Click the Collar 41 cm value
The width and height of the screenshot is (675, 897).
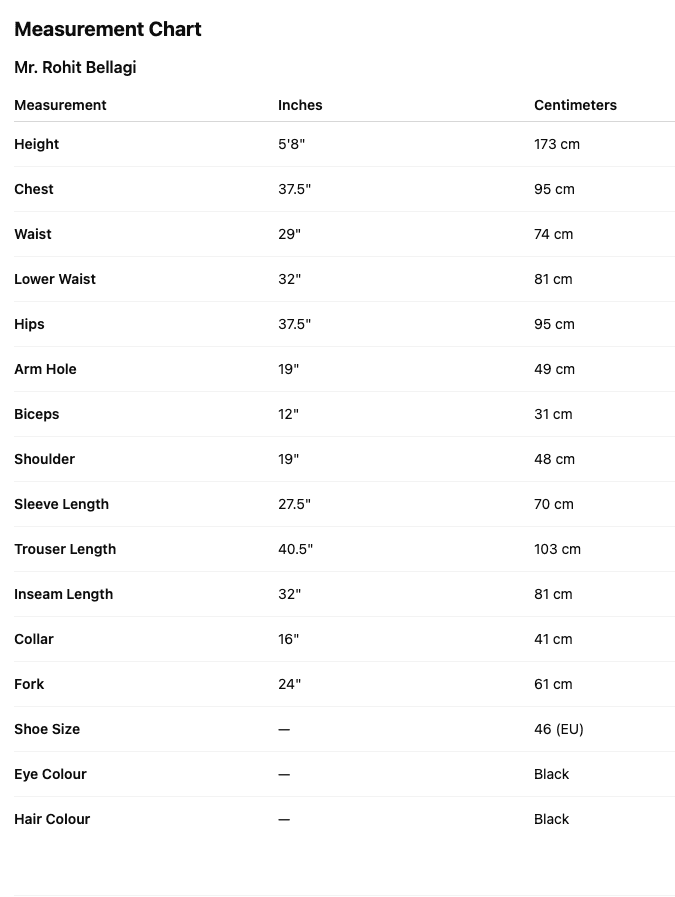point(553,639)
